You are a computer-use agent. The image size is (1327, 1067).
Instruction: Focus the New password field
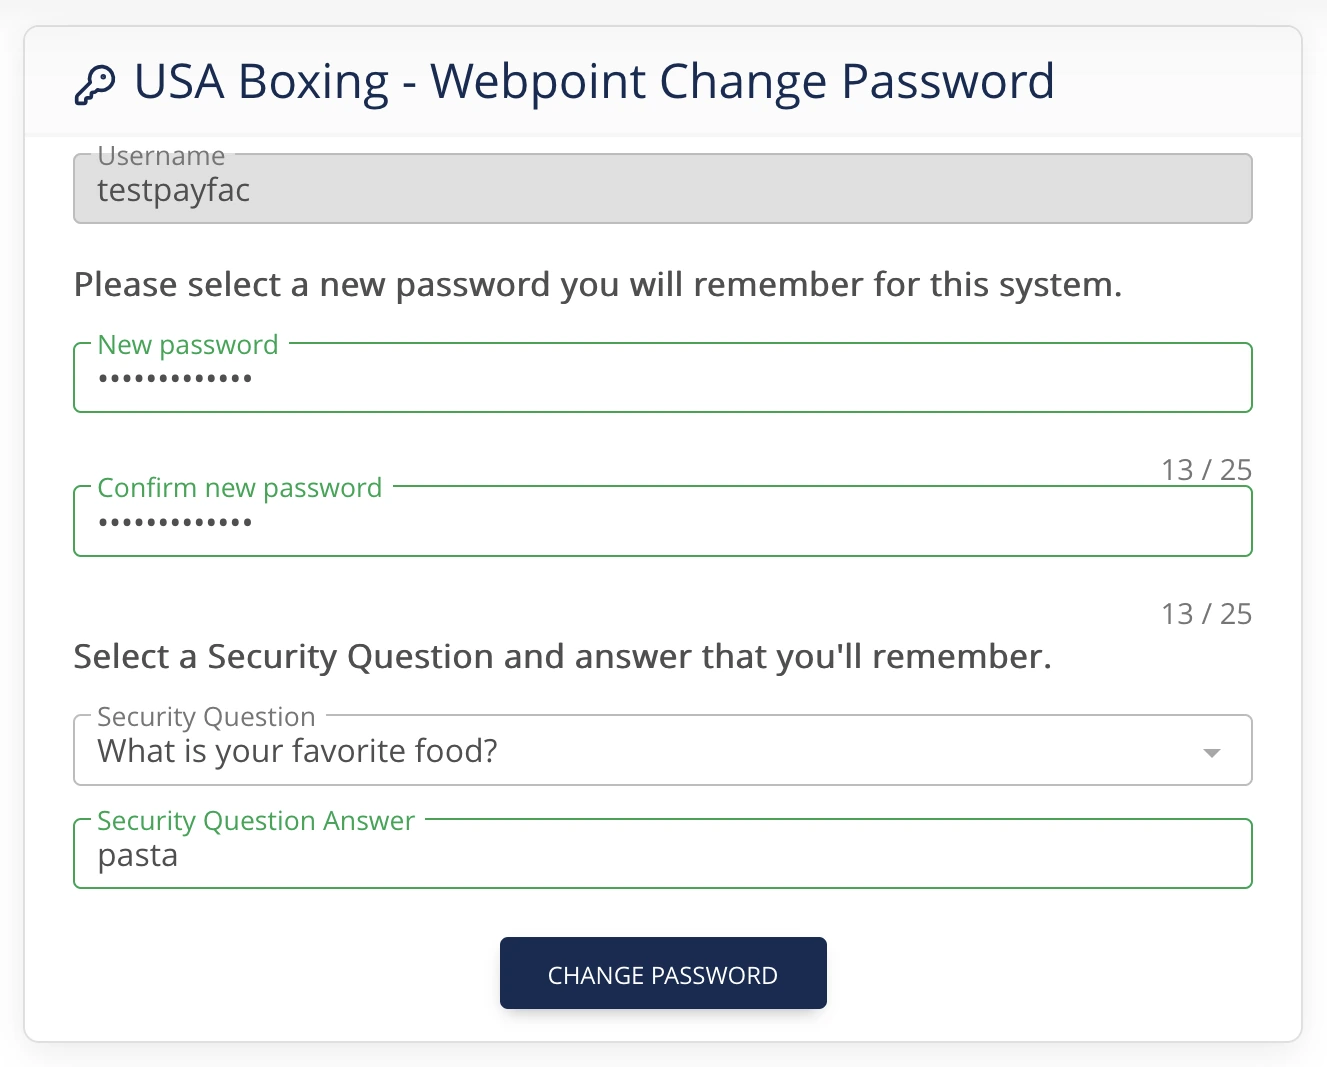point(663,378)
